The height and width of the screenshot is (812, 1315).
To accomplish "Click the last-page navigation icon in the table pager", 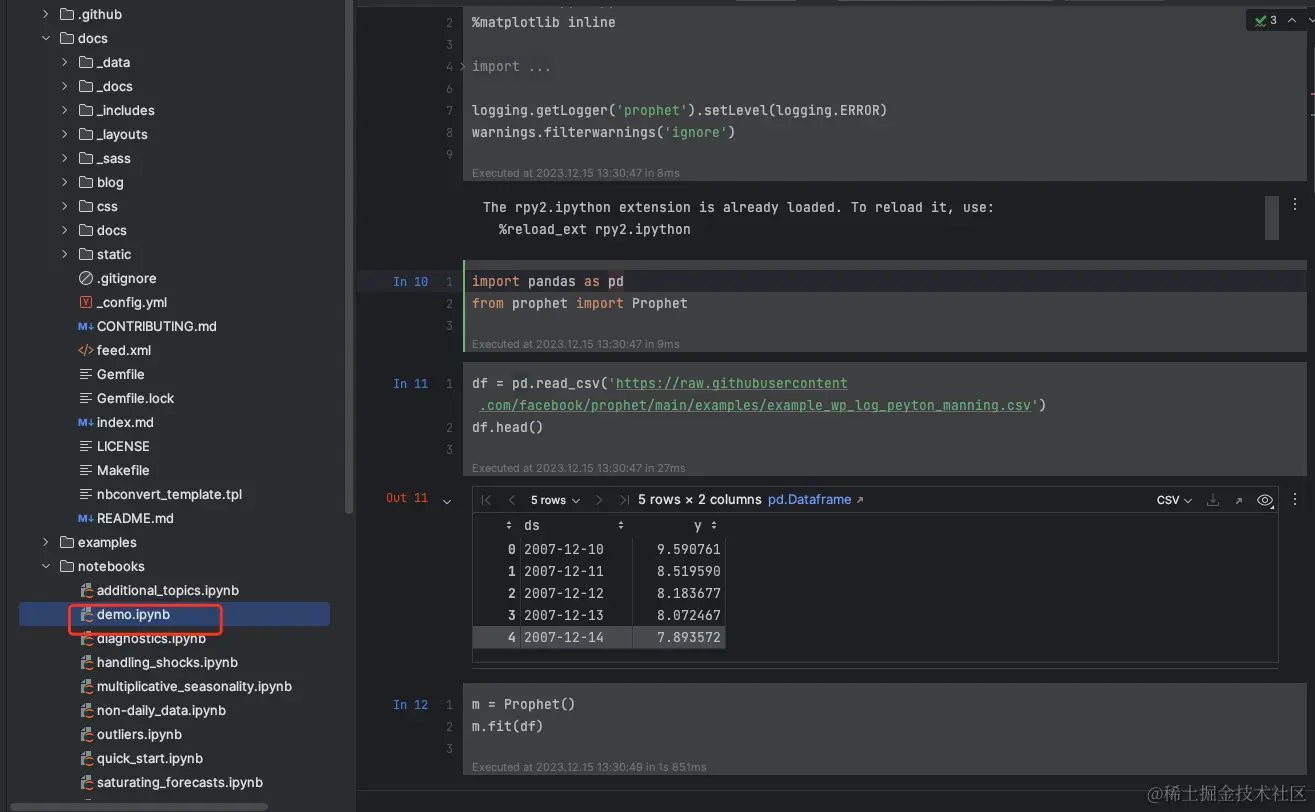I will [625, 500].
